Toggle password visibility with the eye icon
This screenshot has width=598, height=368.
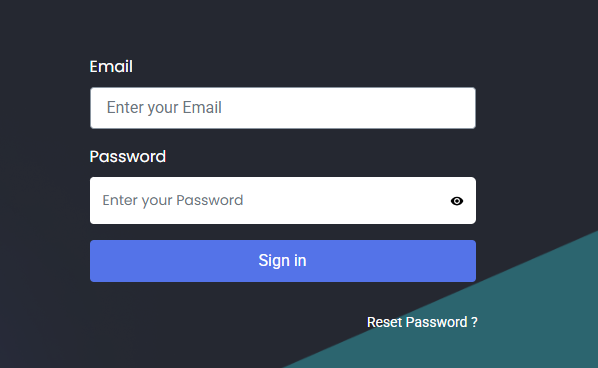457,201
